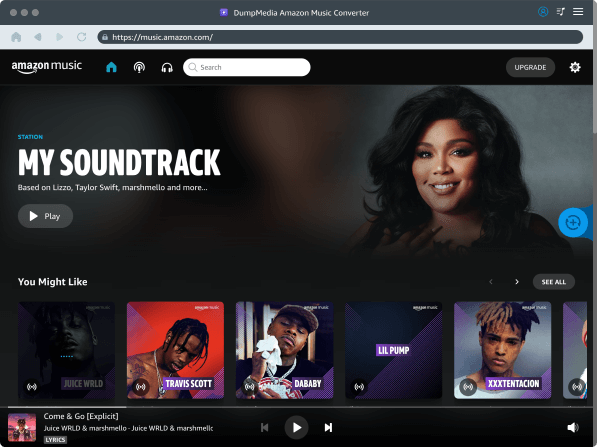Screen dimensions: 597x447
Task: Open the hamburger menu in title bar
Action: click(x=578, y=12)
